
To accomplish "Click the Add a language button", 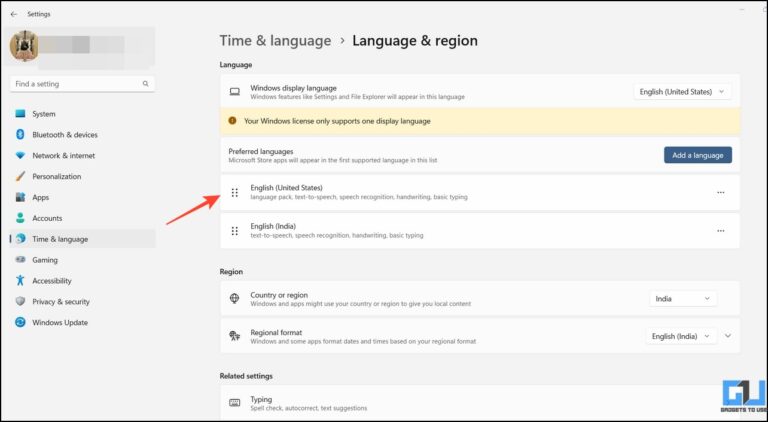I will tap(697, 155).
